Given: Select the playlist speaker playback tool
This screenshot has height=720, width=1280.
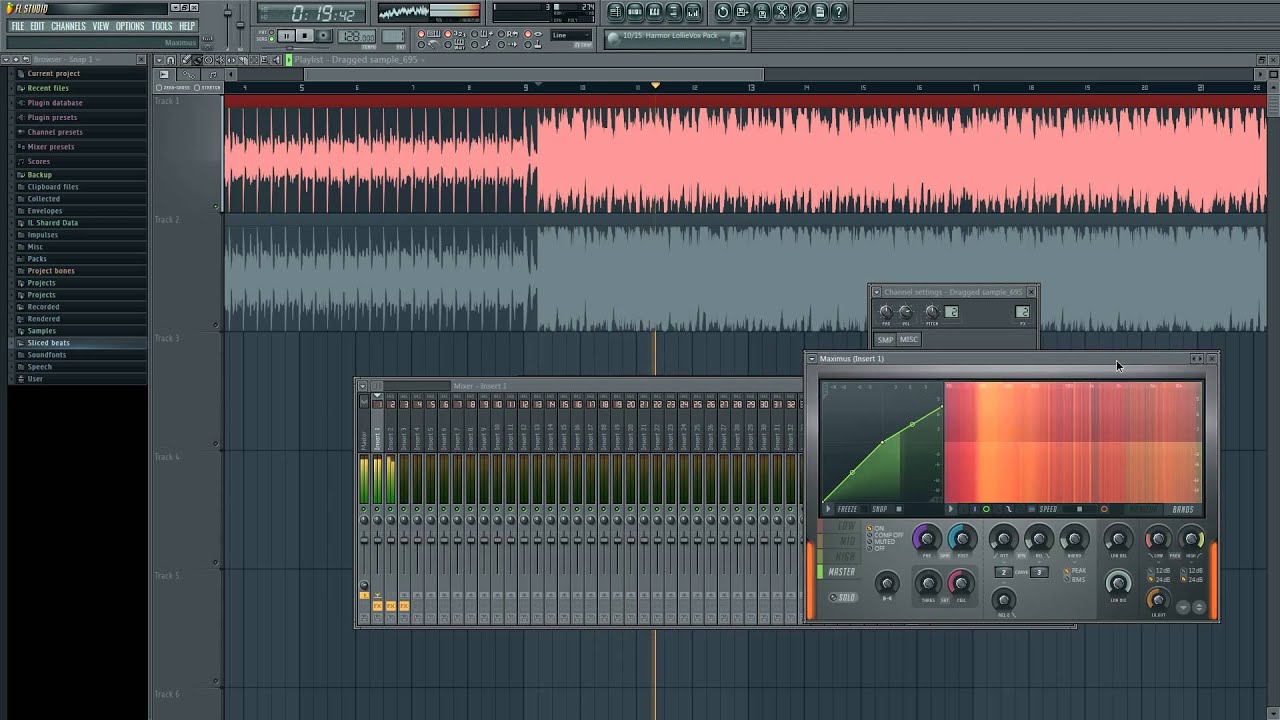Looking at the screenshot, I should click(x=275, y=60).
